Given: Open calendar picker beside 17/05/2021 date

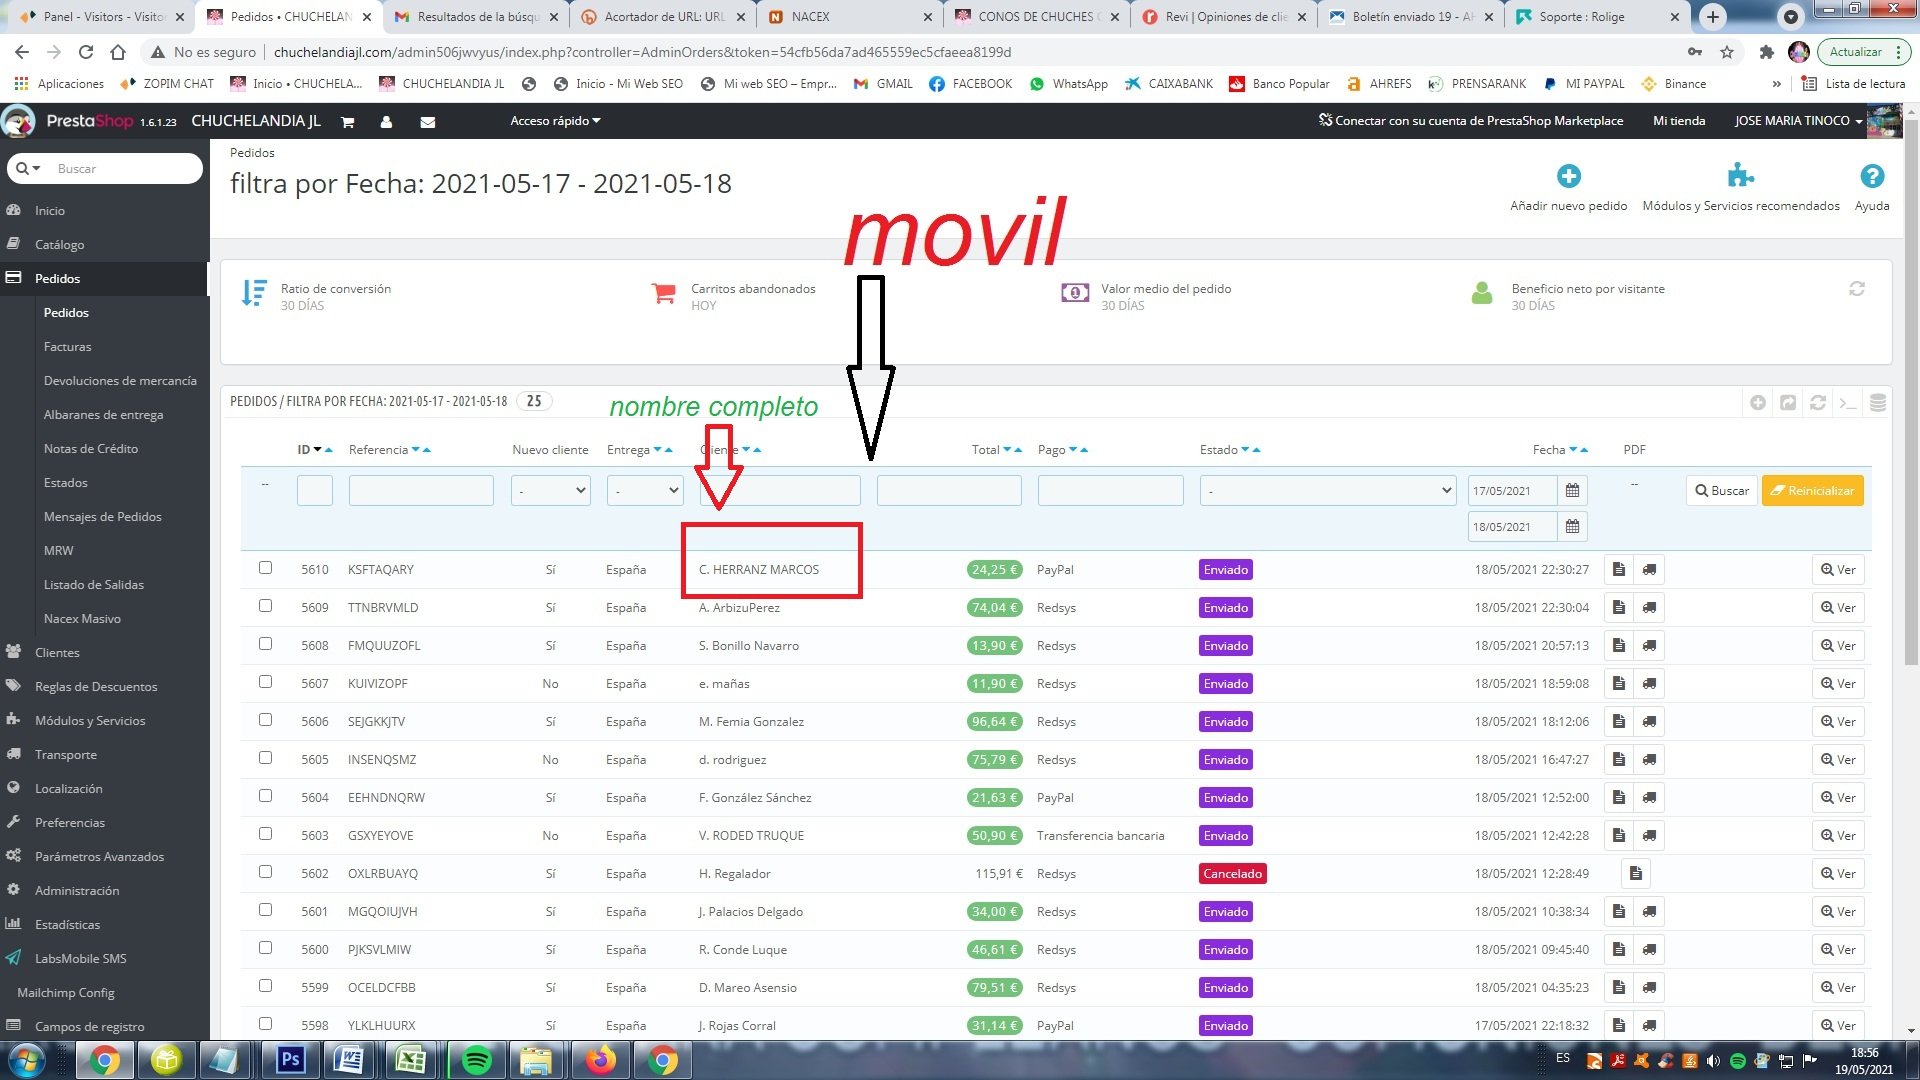Looking at the screenshot, I should point(1572,491).
